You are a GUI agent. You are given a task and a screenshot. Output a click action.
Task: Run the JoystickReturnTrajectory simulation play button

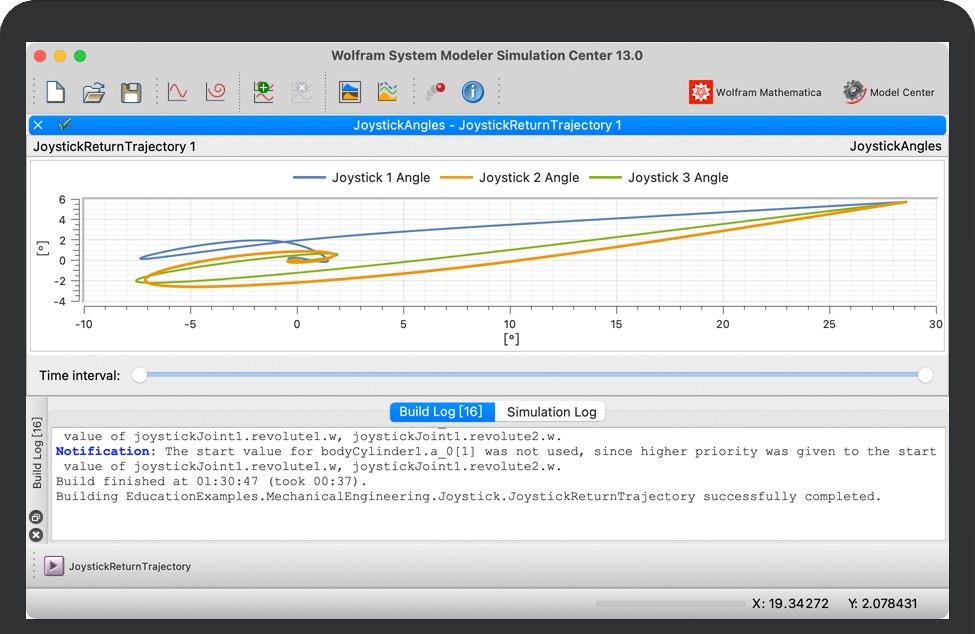pos(53,566)
